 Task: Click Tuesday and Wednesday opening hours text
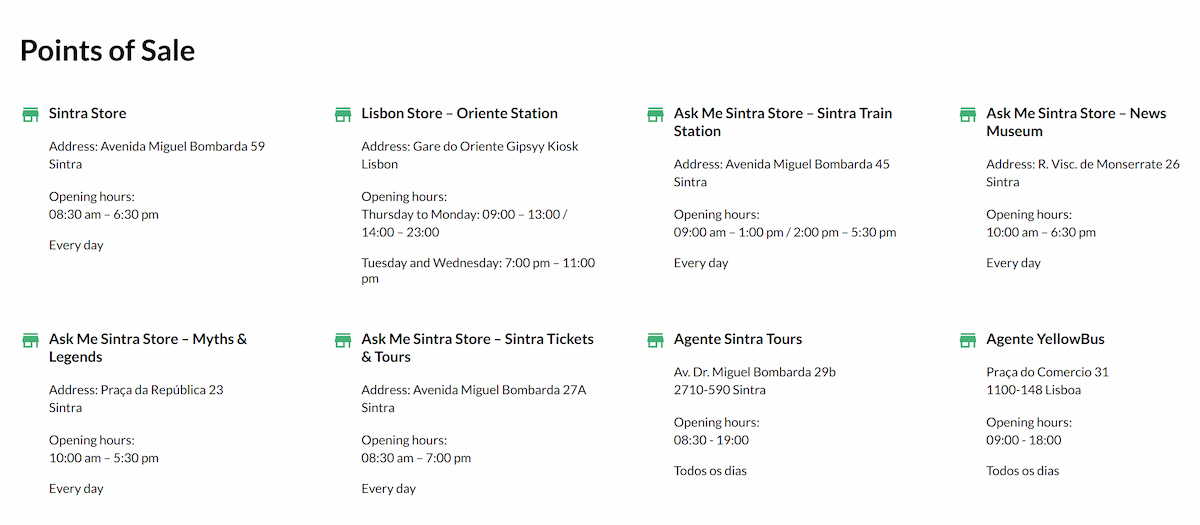[x=478, y=264]
